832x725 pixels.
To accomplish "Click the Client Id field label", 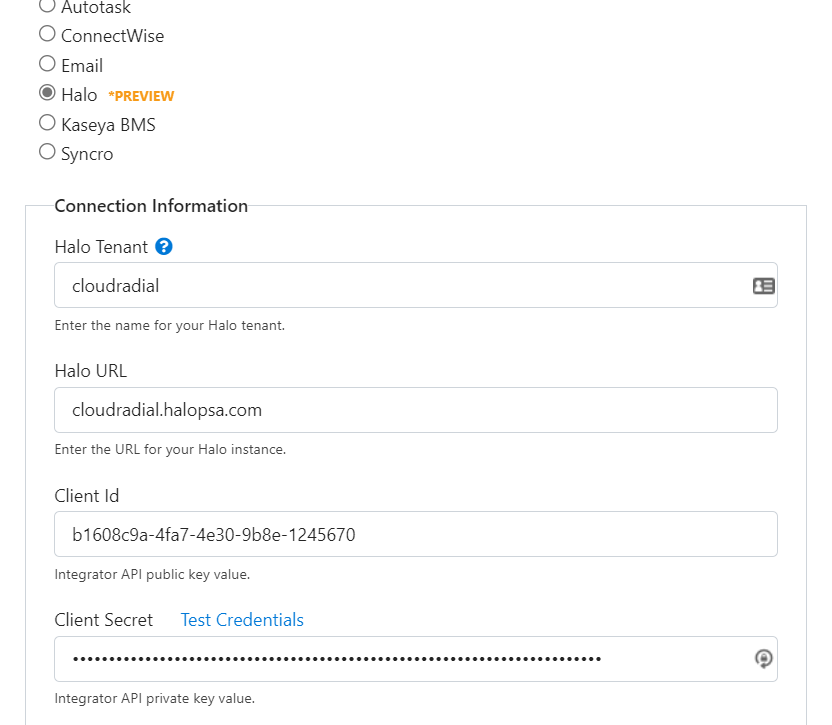I will (86, 496).
